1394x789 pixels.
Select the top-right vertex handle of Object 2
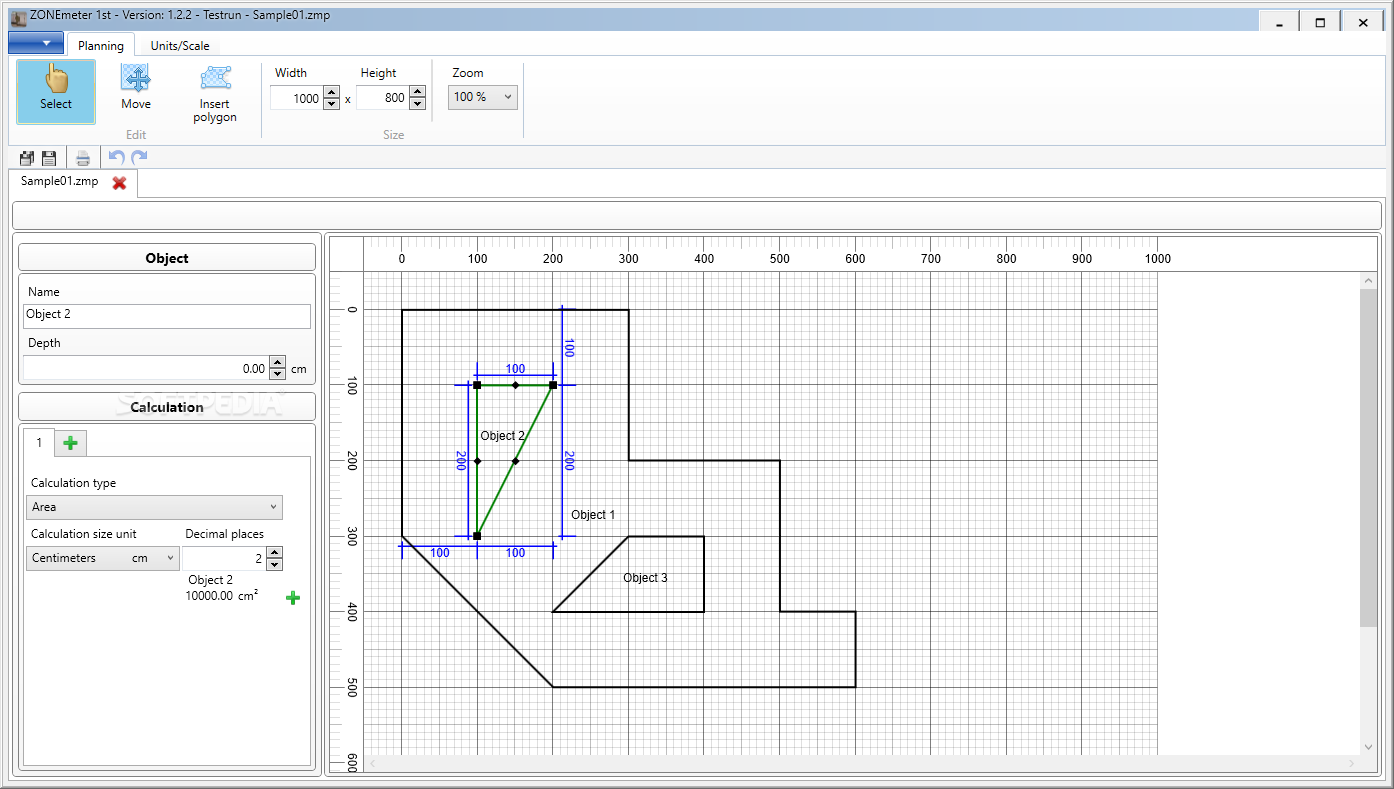[x=553, y=385]
